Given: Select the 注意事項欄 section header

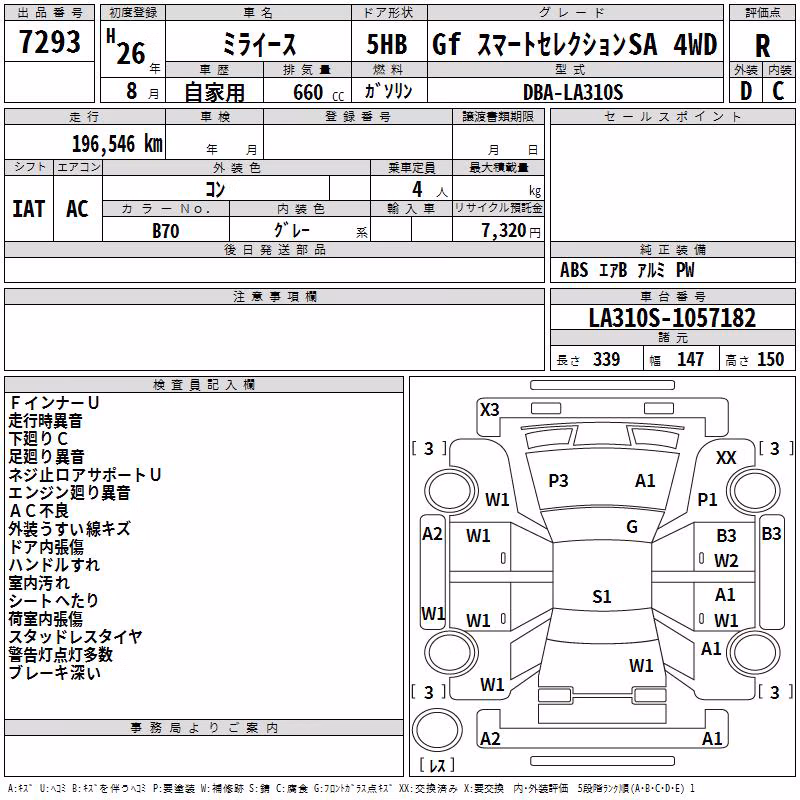Looking at the screenshot, I should 274,296.
